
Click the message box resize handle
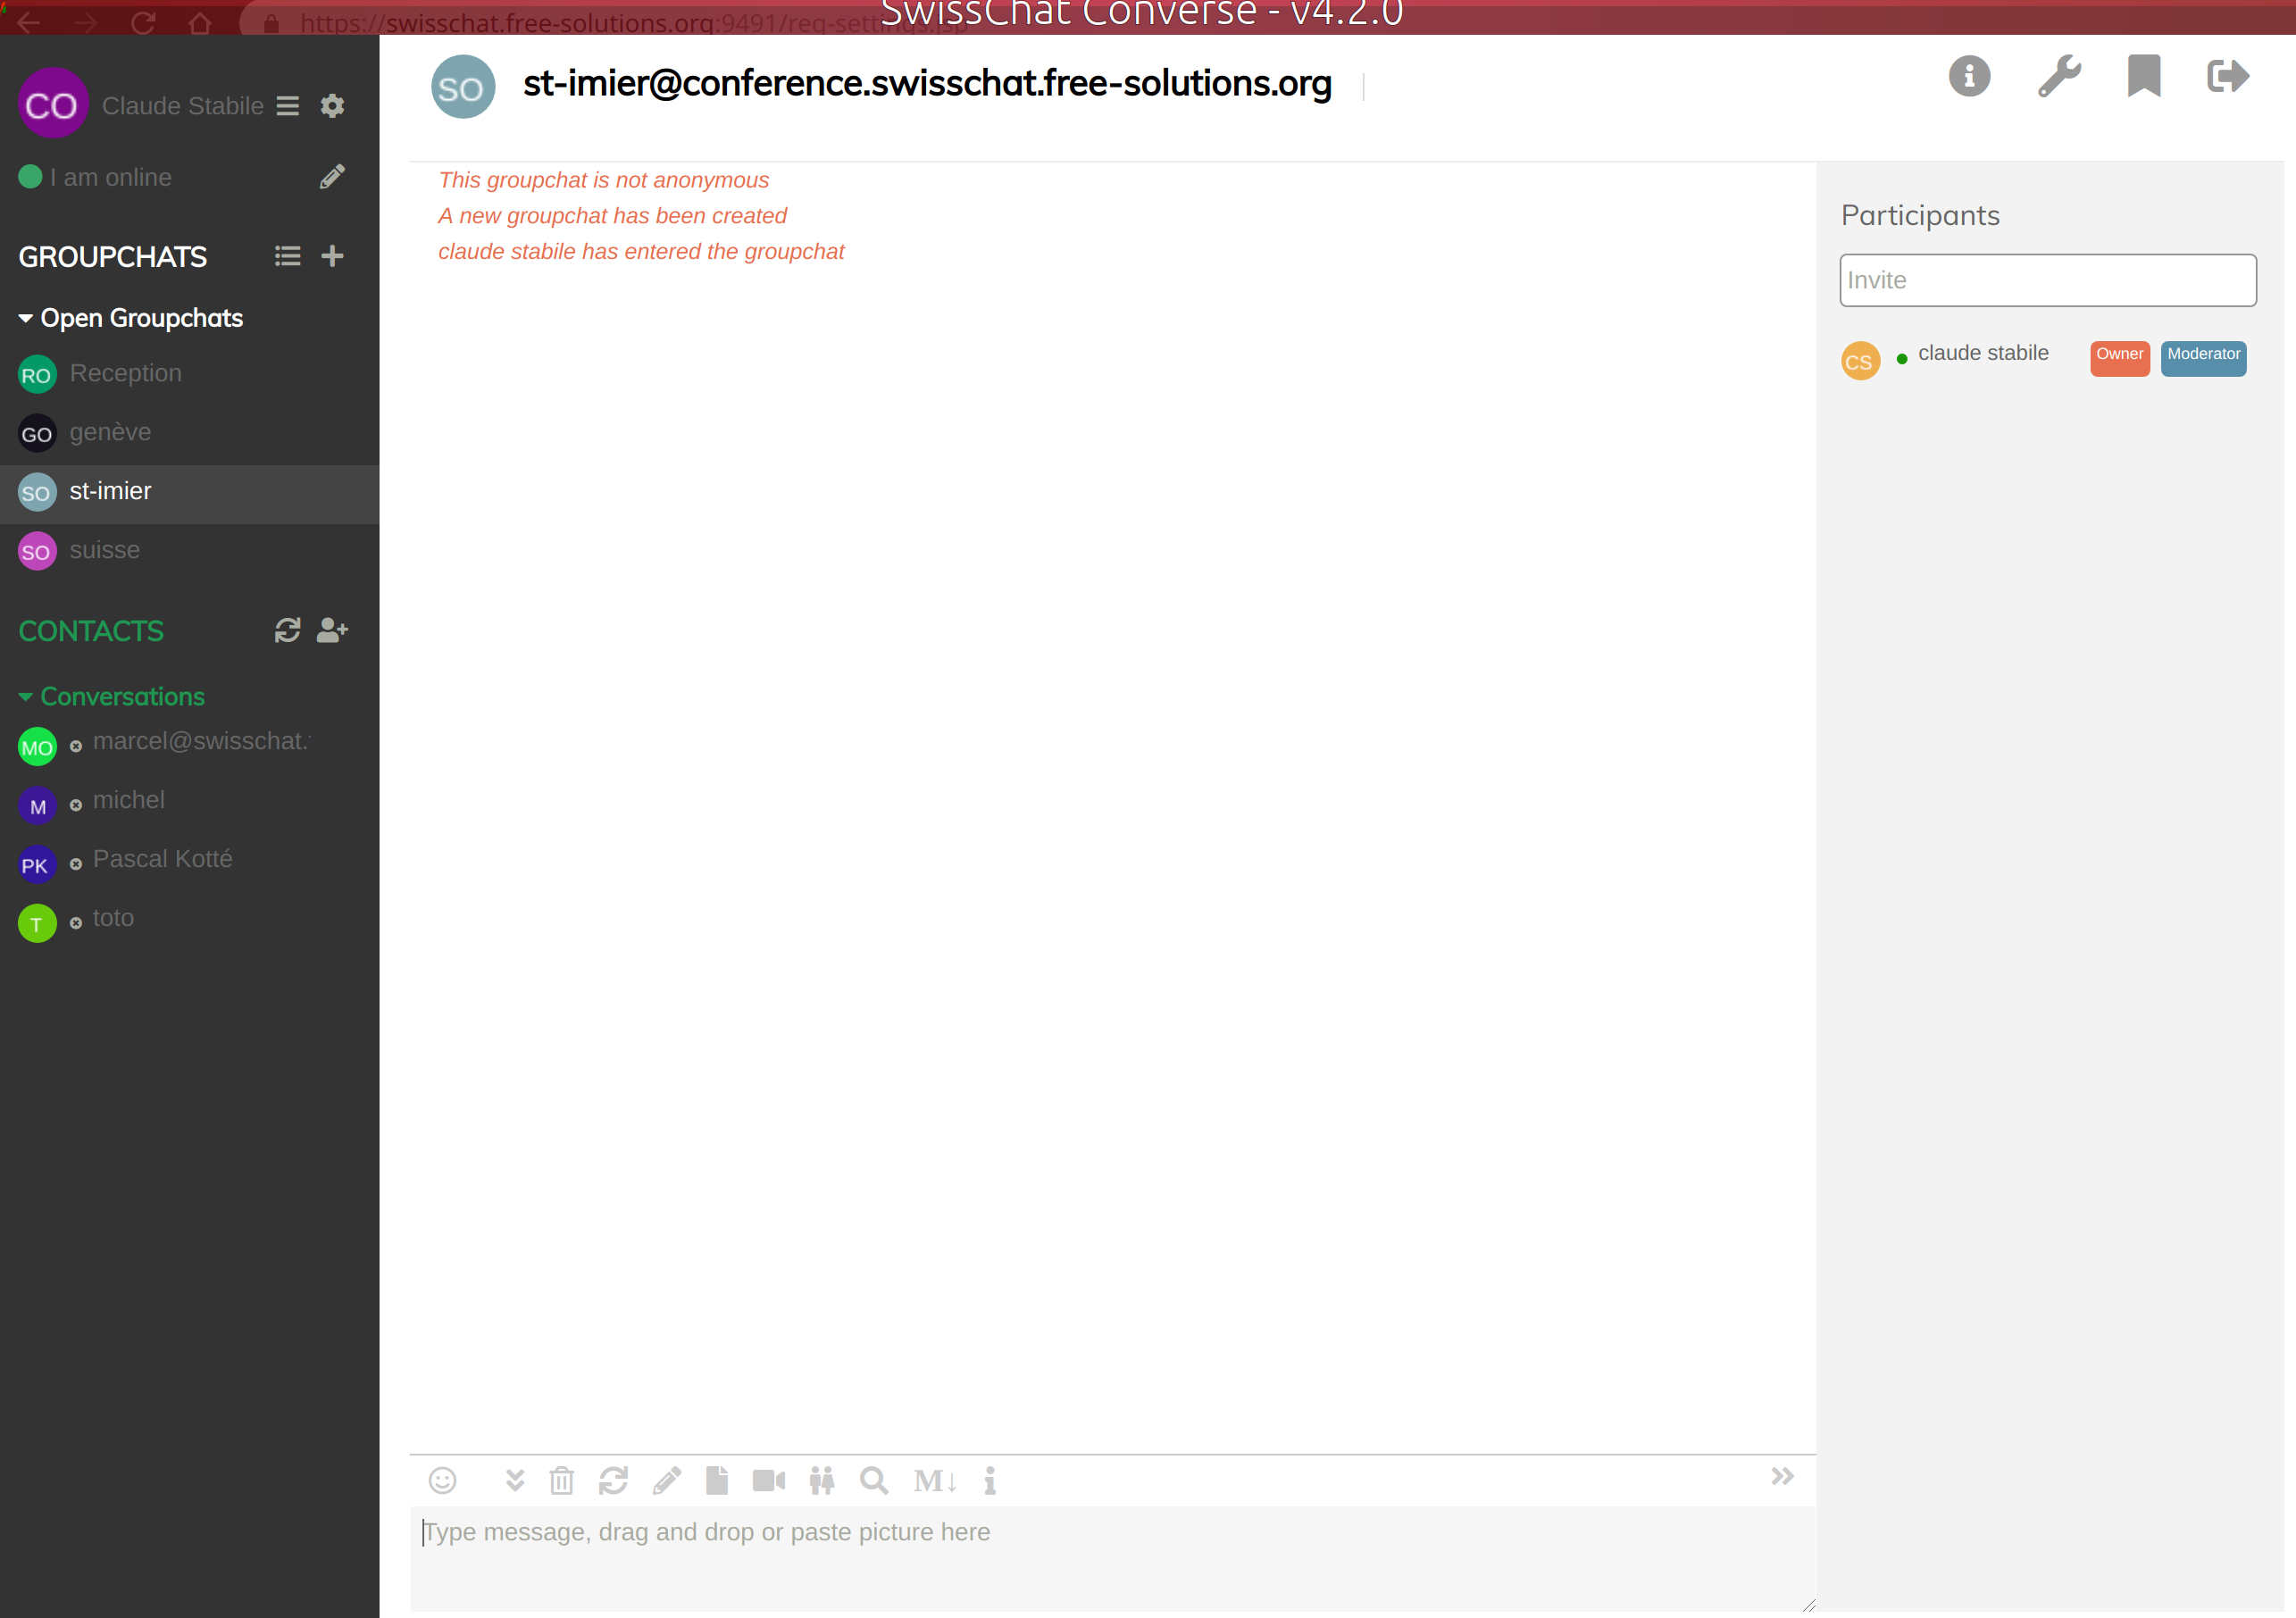click(1808, 1605)
